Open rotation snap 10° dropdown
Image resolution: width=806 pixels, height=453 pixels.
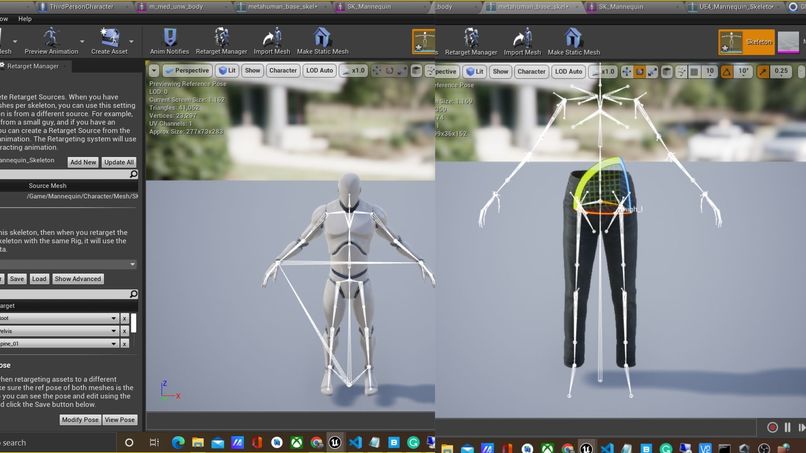743,72
